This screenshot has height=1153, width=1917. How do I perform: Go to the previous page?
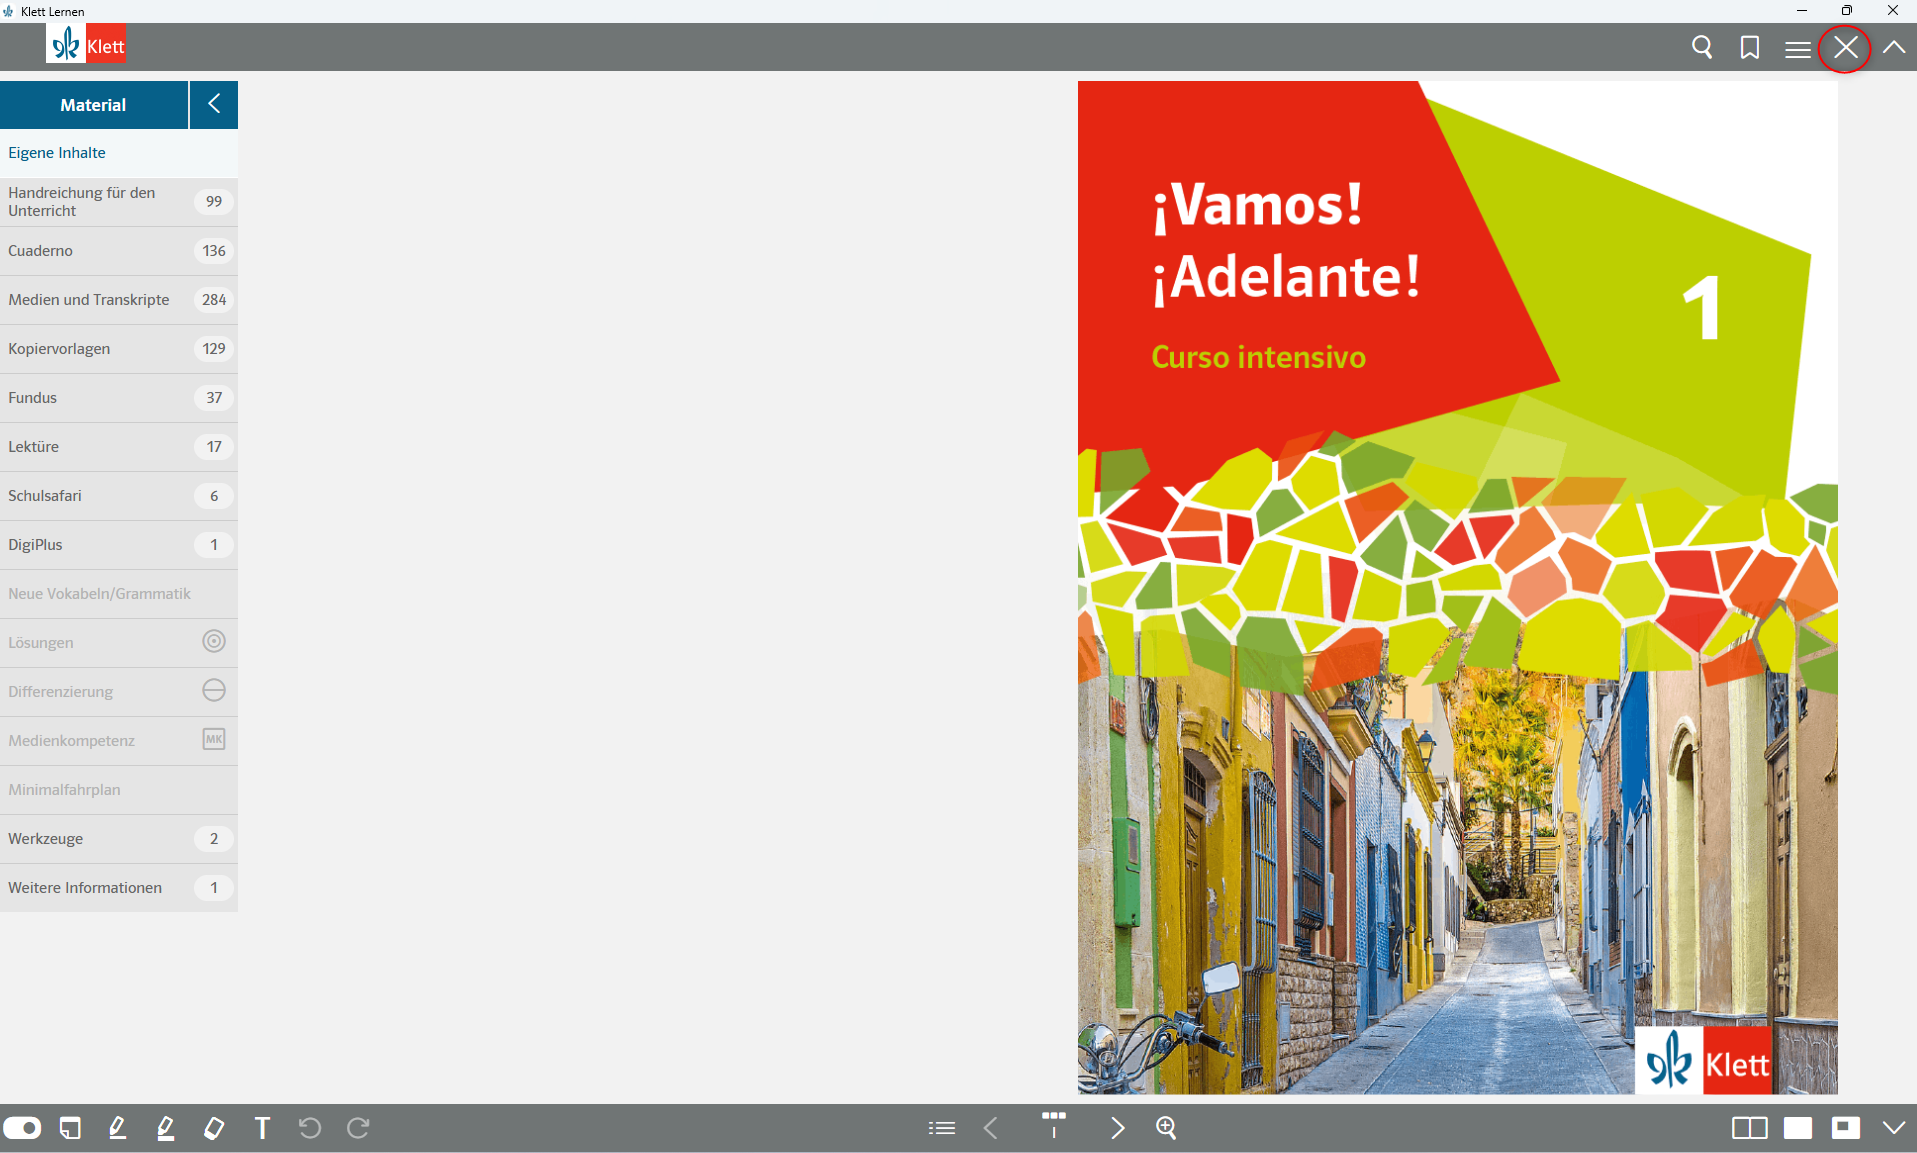(991, 1128)
